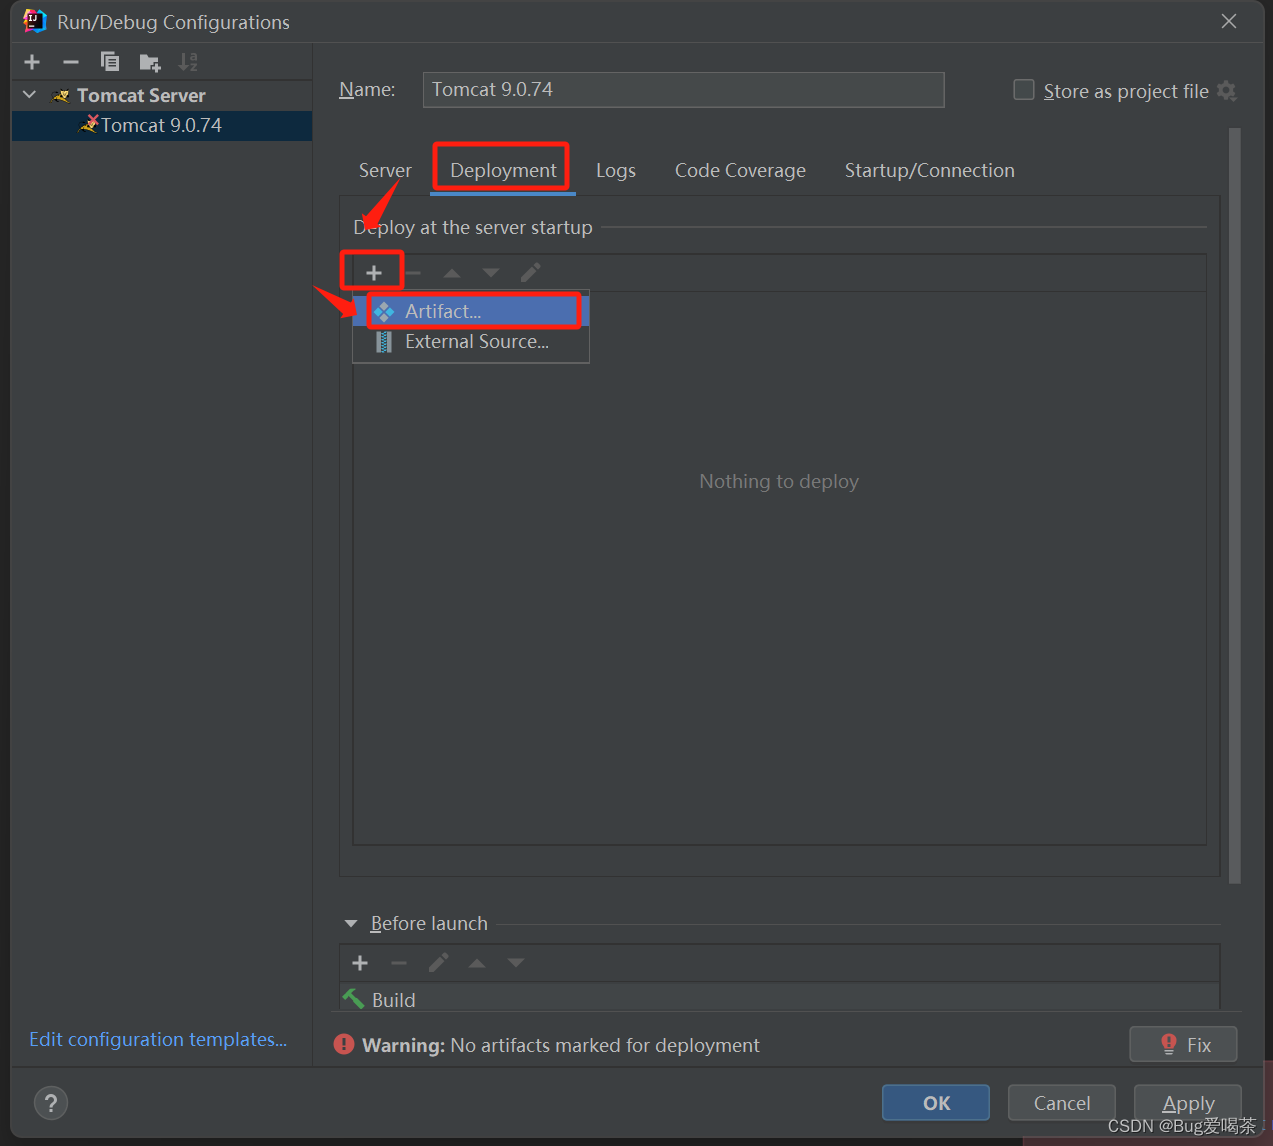Open the Startup/Connection tab

point(930,170)
